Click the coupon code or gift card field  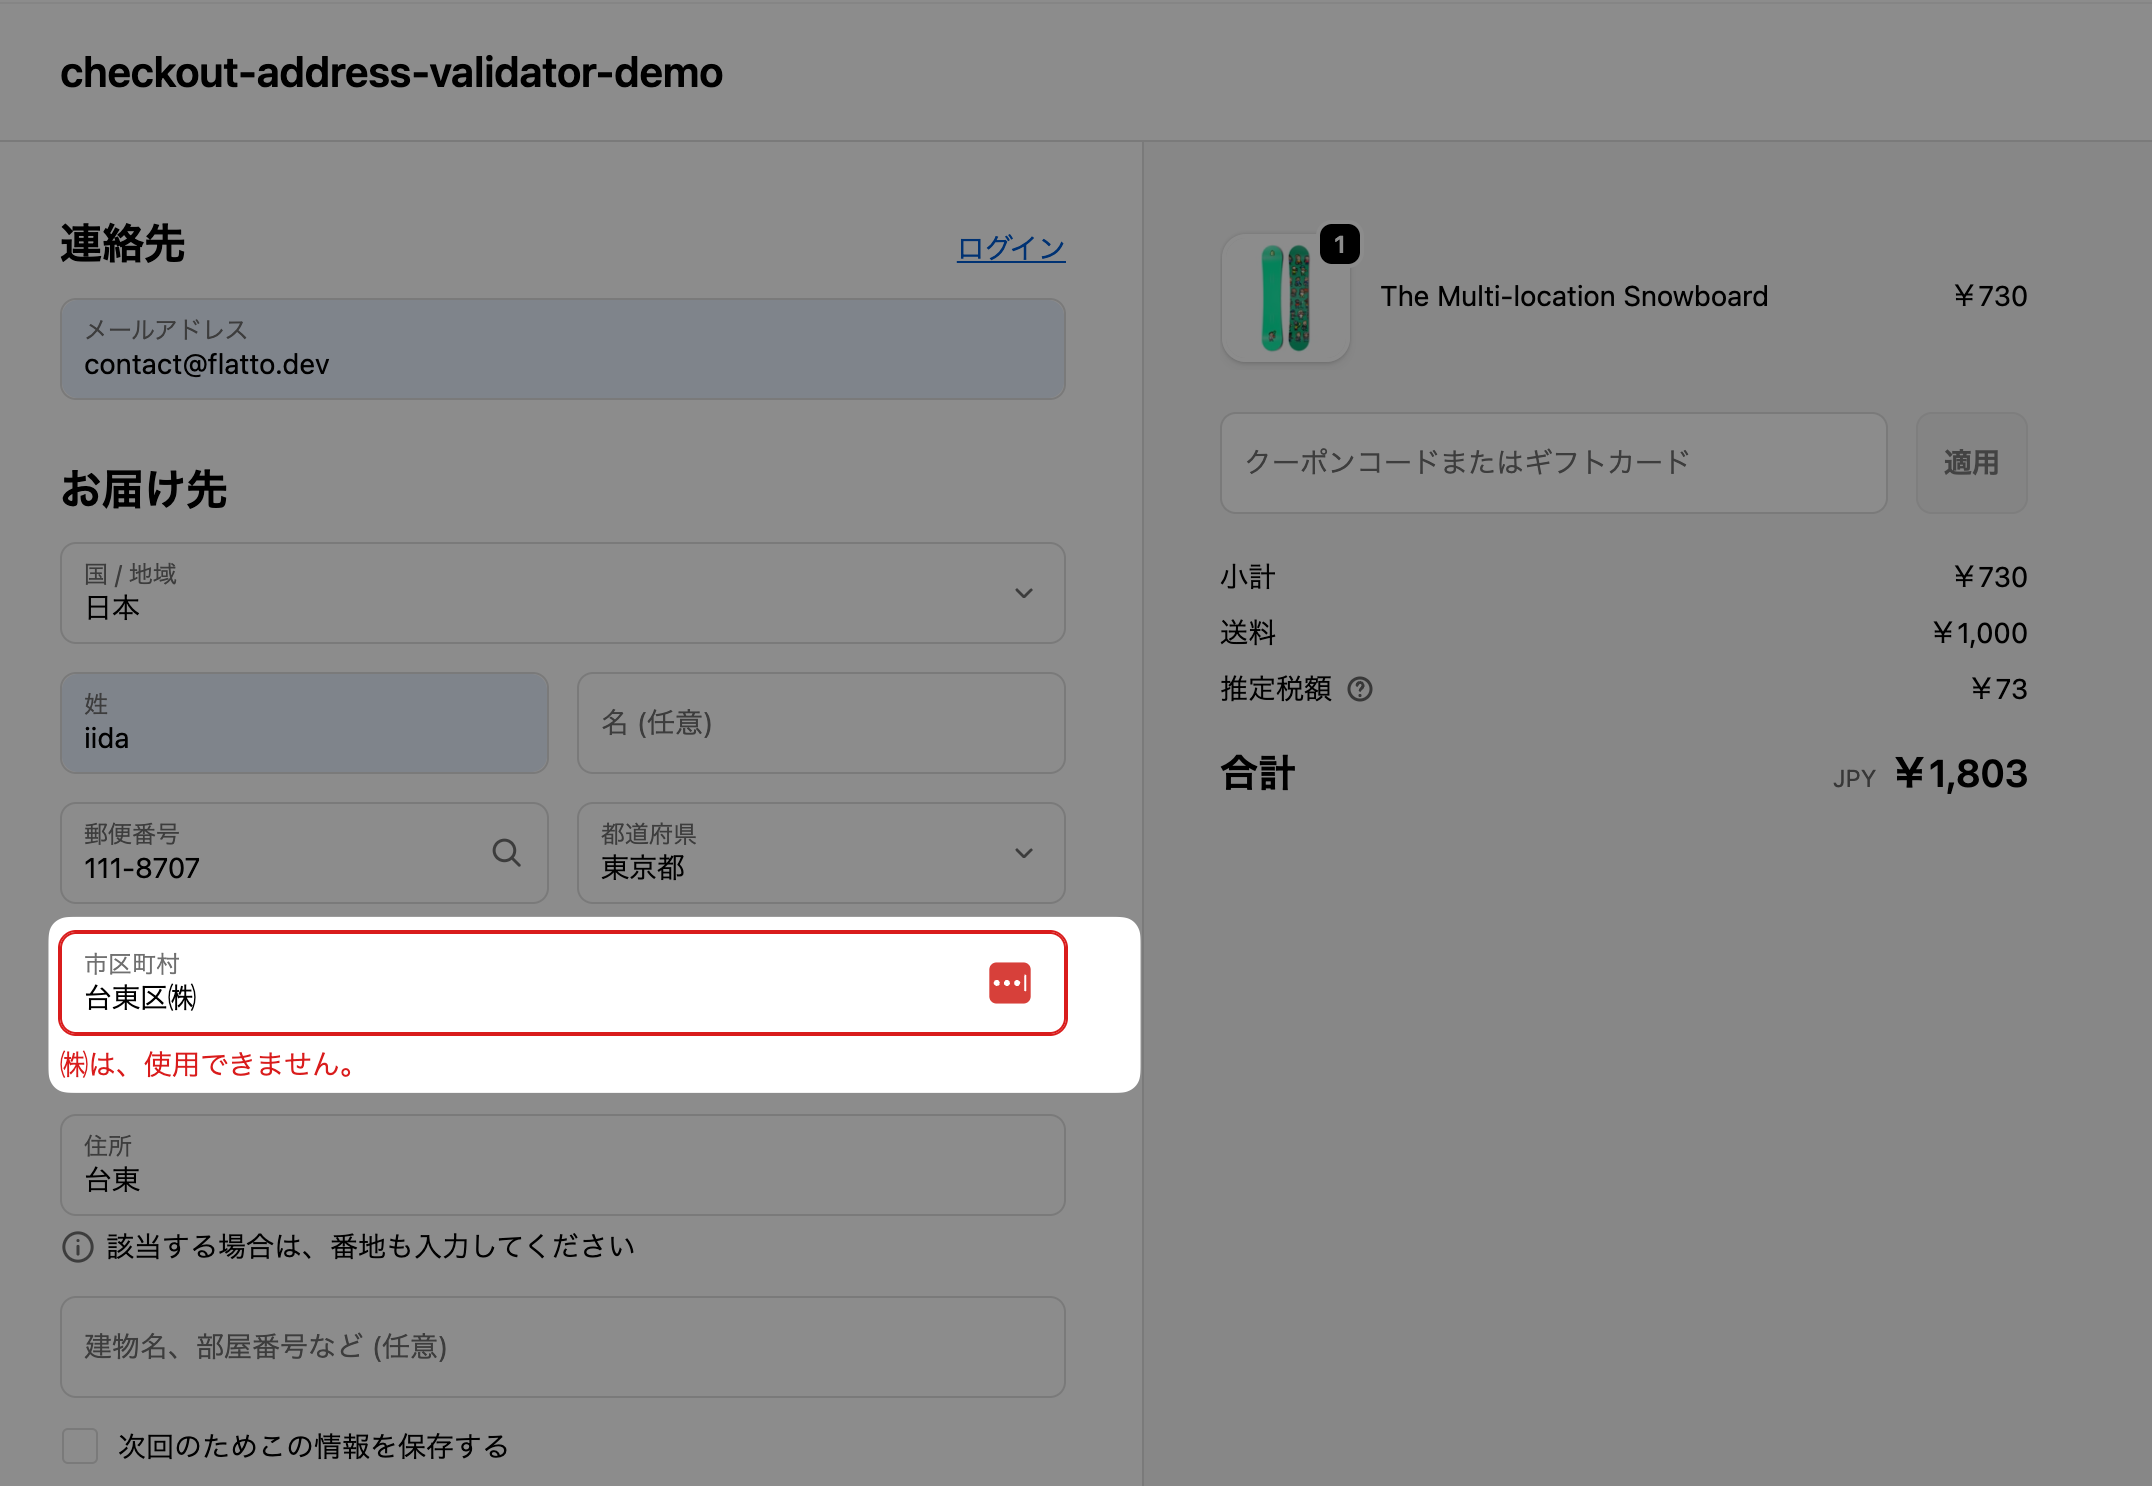(1552, 463)
